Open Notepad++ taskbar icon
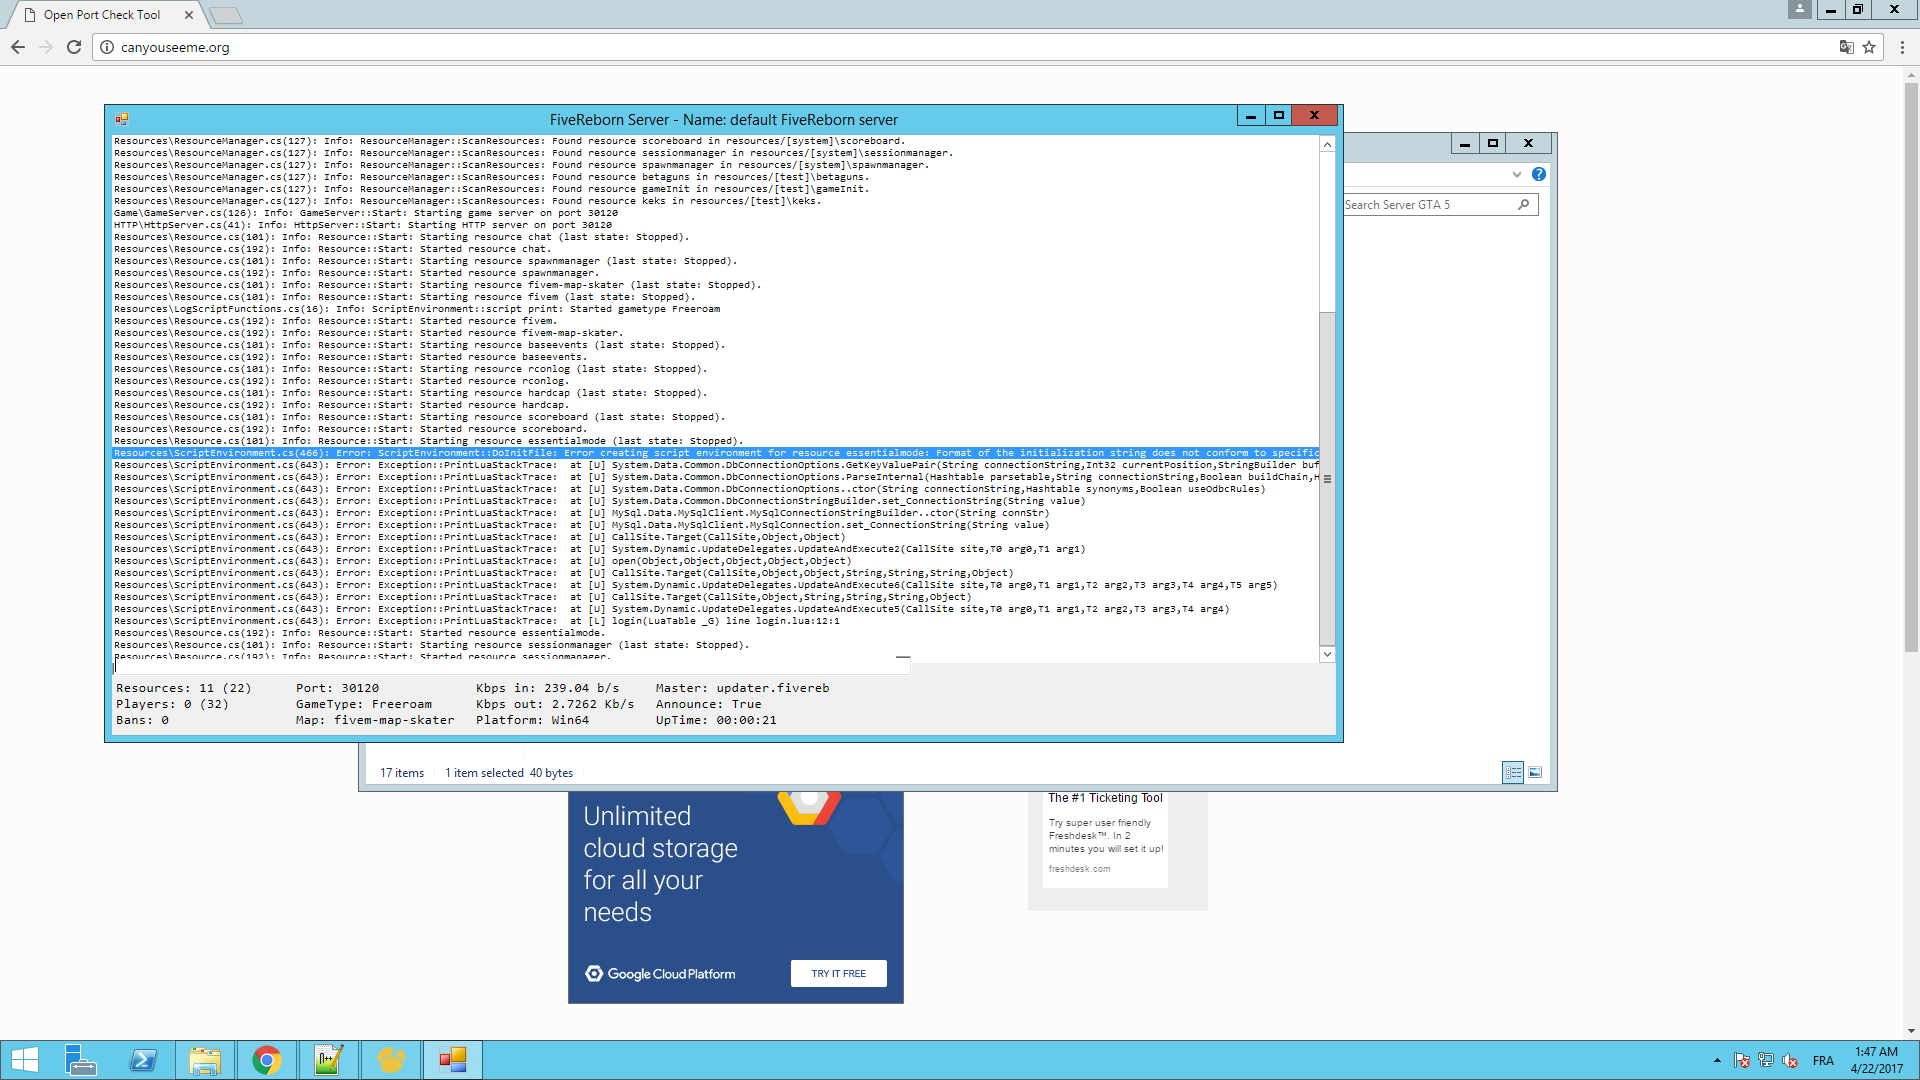The image size is (1920, 1080). point(329,1060)
